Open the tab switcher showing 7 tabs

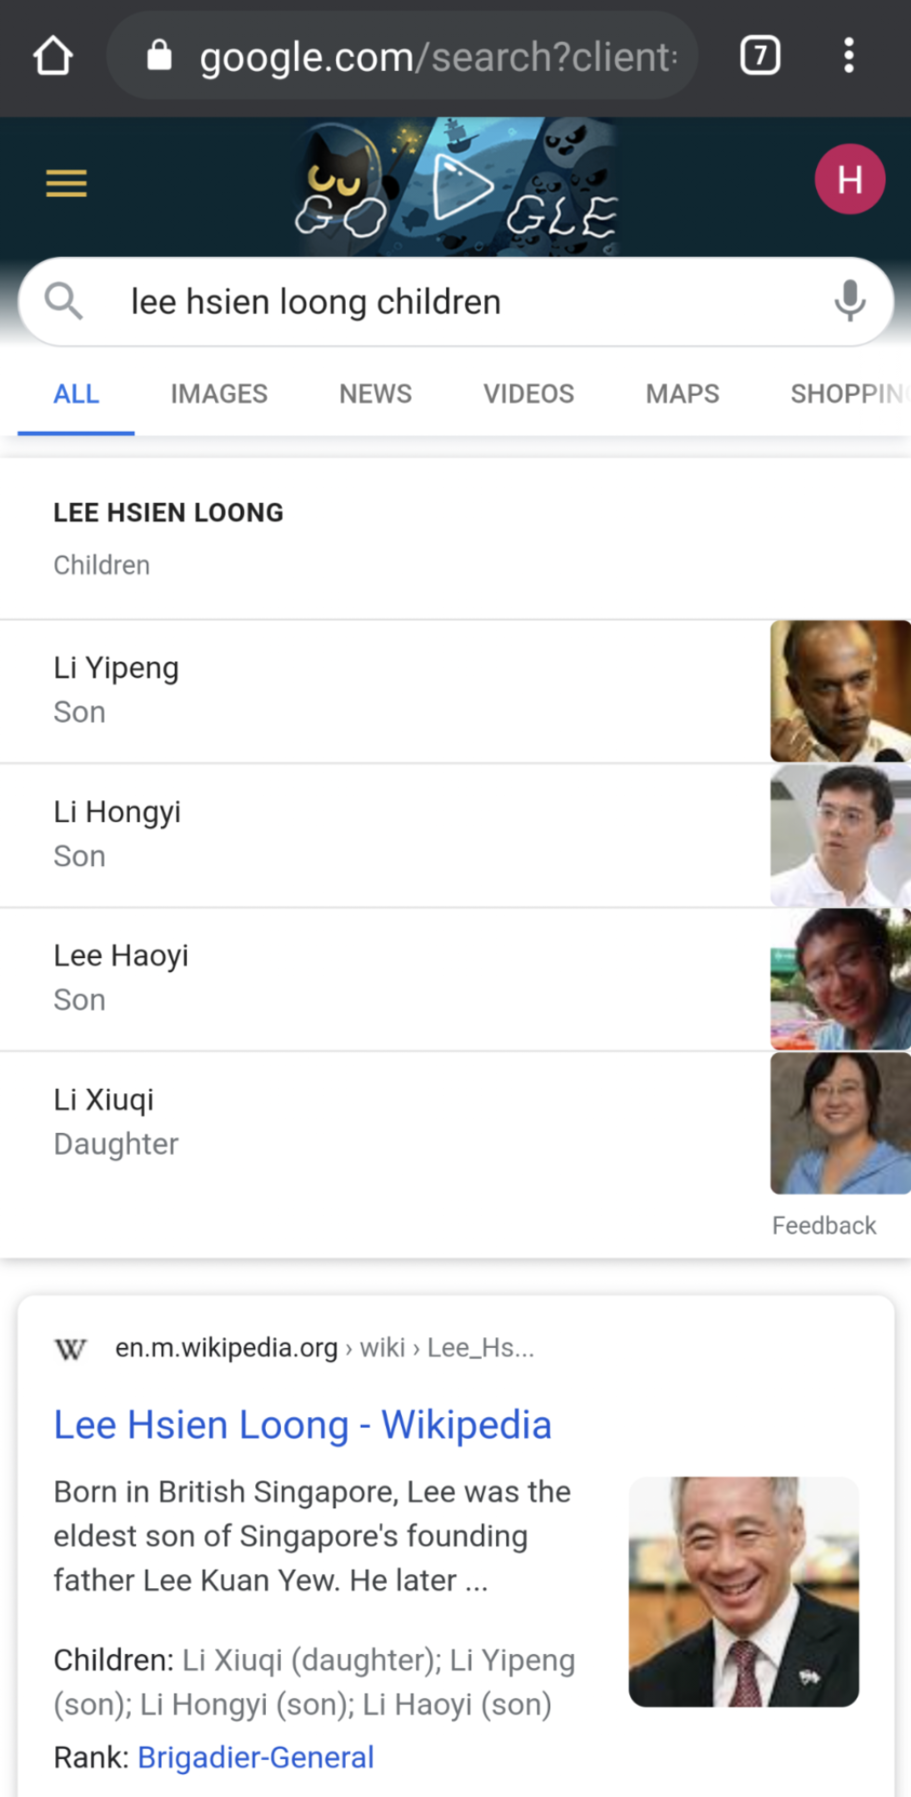[x=760, y=56]
